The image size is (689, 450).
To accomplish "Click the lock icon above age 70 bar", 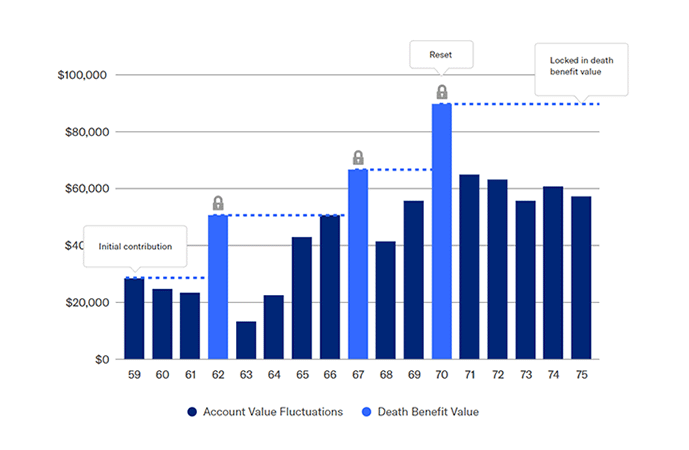I will coord(441,92).
